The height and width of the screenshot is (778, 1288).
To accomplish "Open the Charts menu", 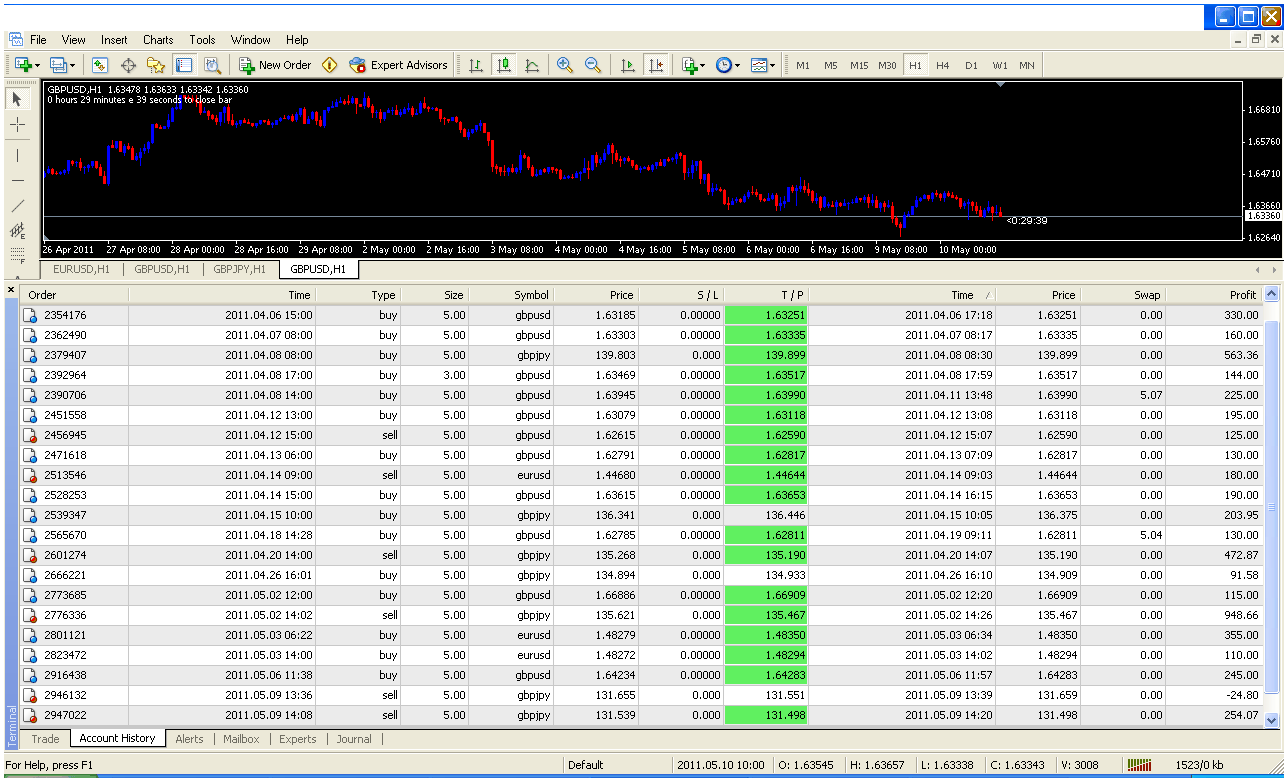I will (158, 40).
